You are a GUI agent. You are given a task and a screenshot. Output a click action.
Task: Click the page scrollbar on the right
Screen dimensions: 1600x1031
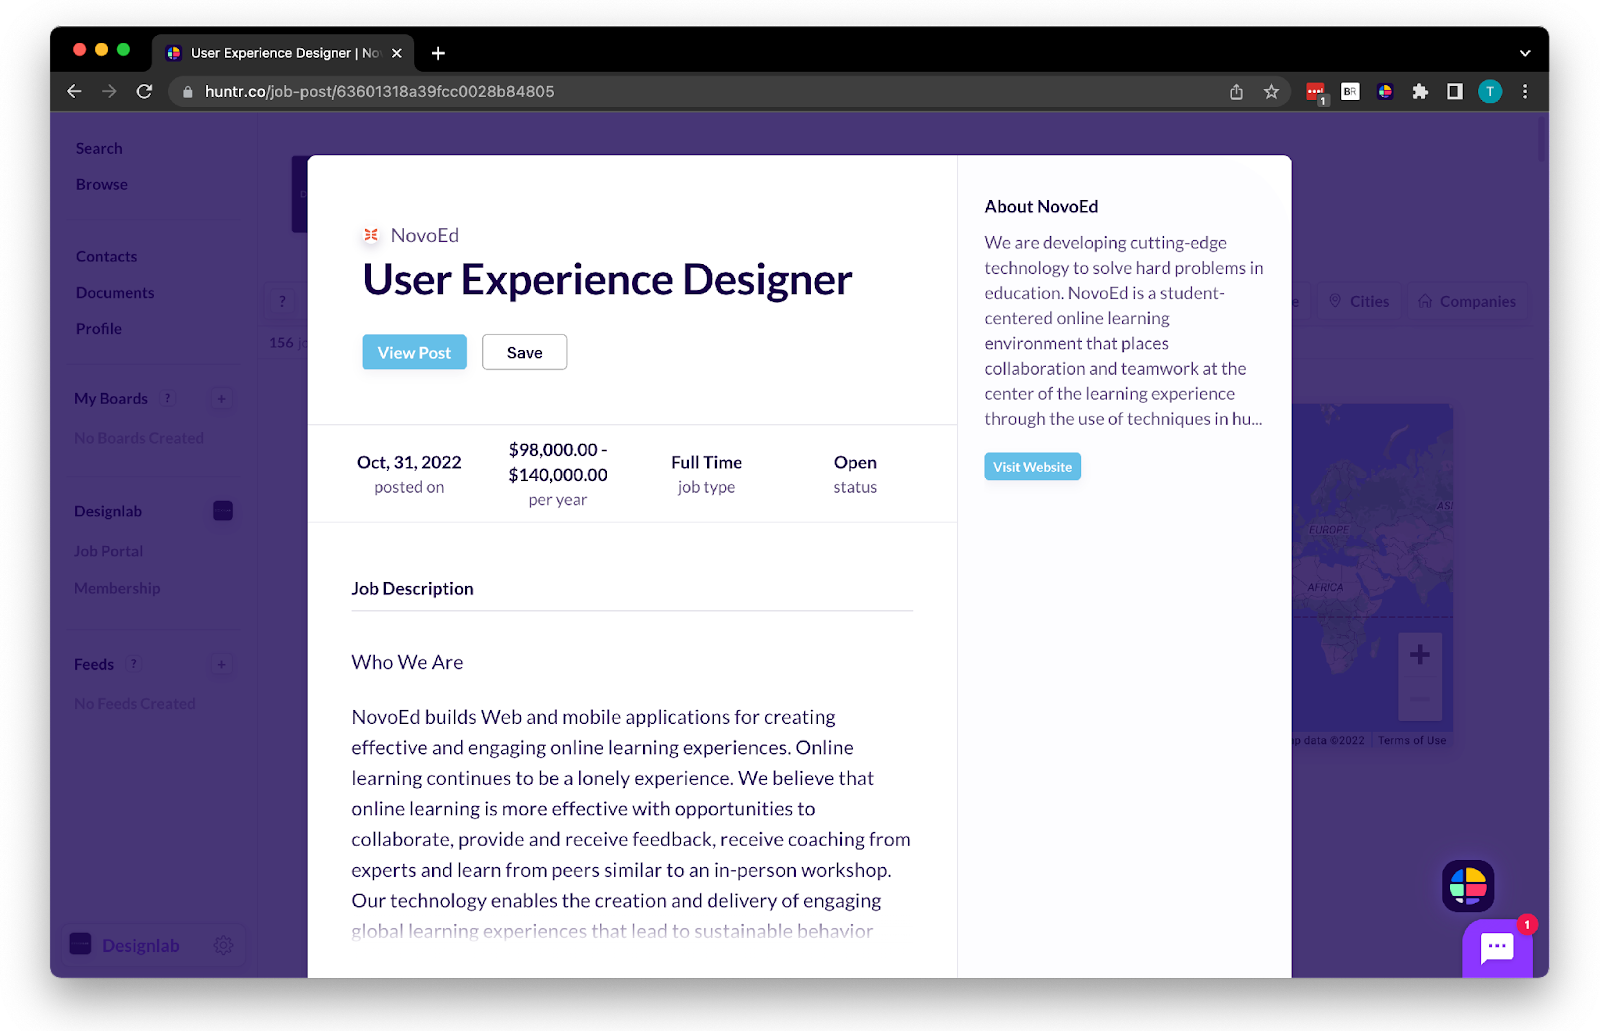[x=1542, y=140]
